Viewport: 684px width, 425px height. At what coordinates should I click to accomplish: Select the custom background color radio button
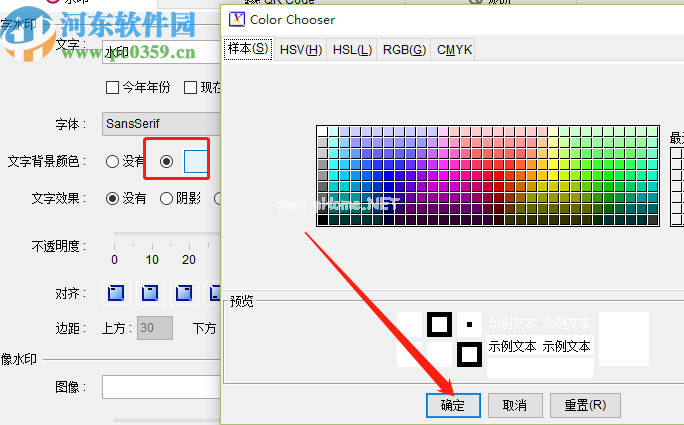[166, 161]
